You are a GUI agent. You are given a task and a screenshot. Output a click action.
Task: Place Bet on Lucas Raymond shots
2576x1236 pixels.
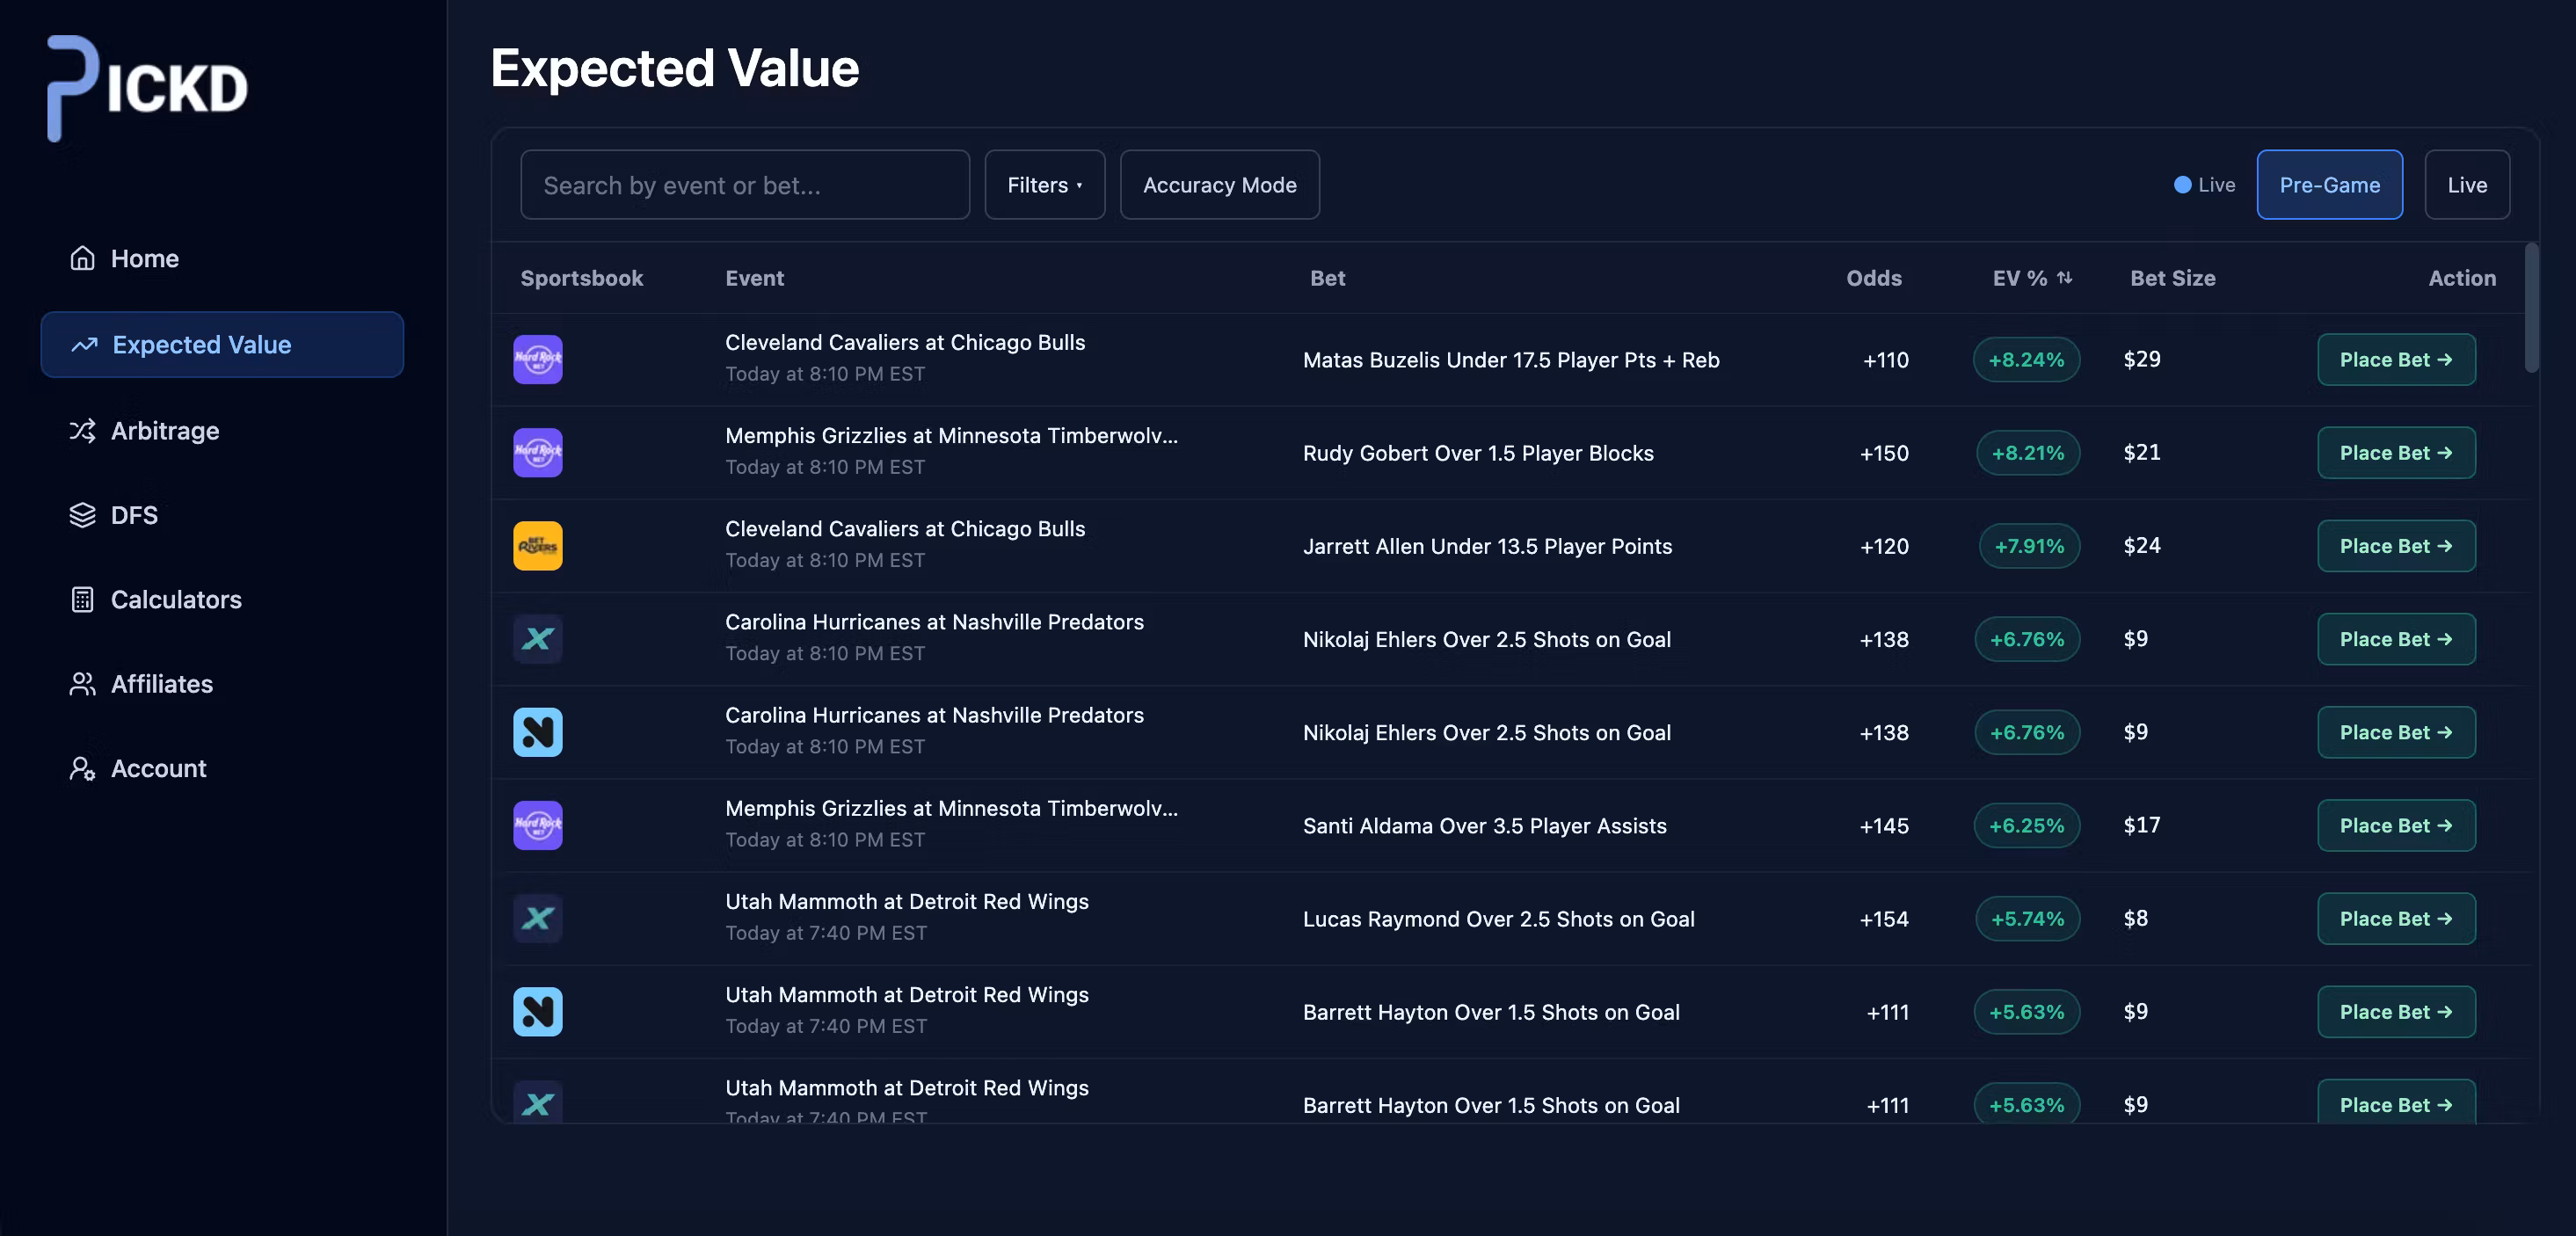[2396, 919]
